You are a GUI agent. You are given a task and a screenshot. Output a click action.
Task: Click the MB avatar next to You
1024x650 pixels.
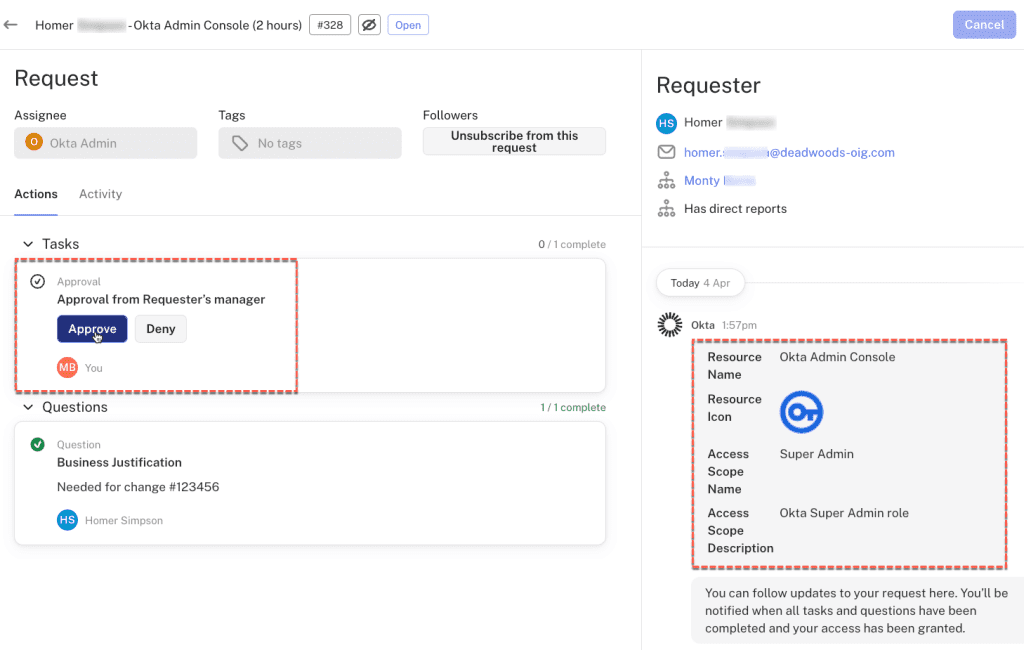pos(67,367)
